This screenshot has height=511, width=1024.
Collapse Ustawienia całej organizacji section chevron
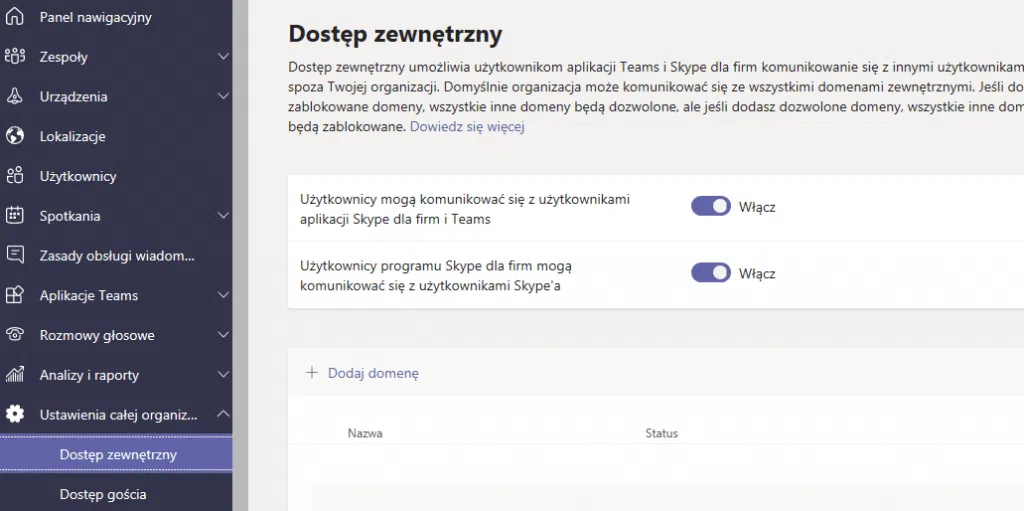pyautogui.click(x=223, y=414)
